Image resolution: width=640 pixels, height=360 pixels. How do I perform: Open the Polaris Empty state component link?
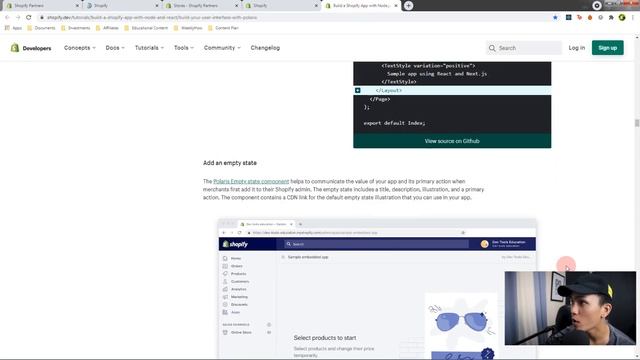251,181
